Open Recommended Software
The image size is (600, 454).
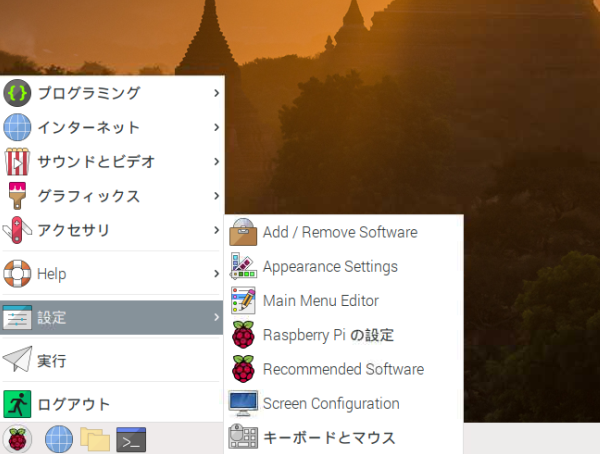point(344,369)
